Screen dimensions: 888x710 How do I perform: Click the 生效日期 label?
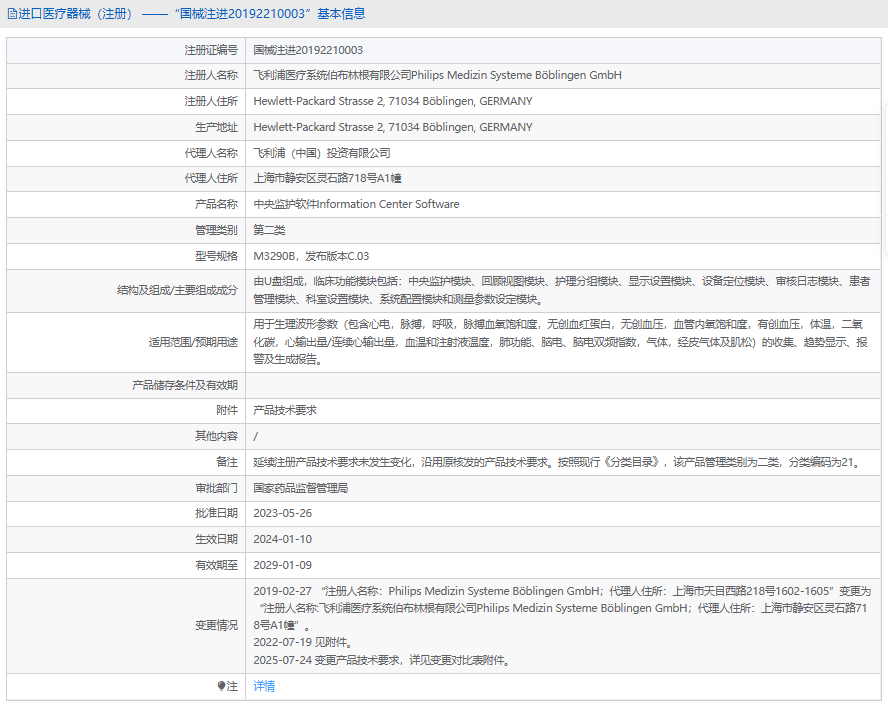(216, 540)
